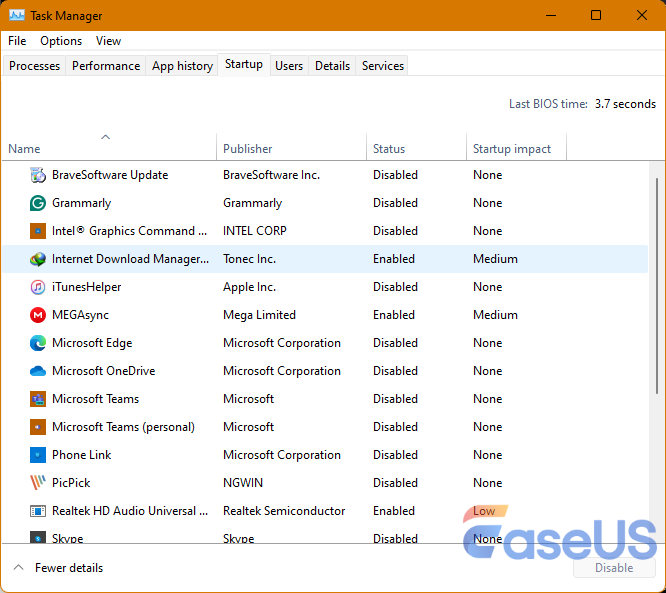Open the Services tab

(x=383, y=66)
